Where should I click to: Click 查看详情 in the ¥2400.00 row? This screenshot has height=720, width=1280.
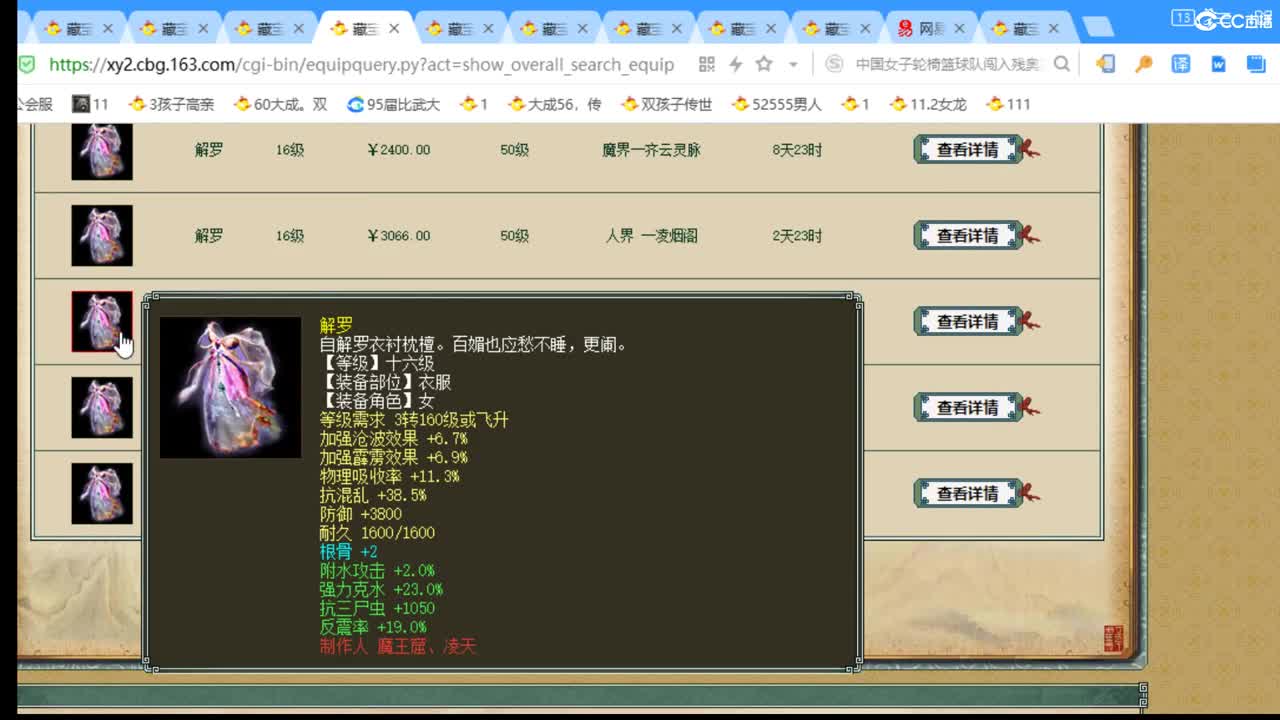pos(967,150)
